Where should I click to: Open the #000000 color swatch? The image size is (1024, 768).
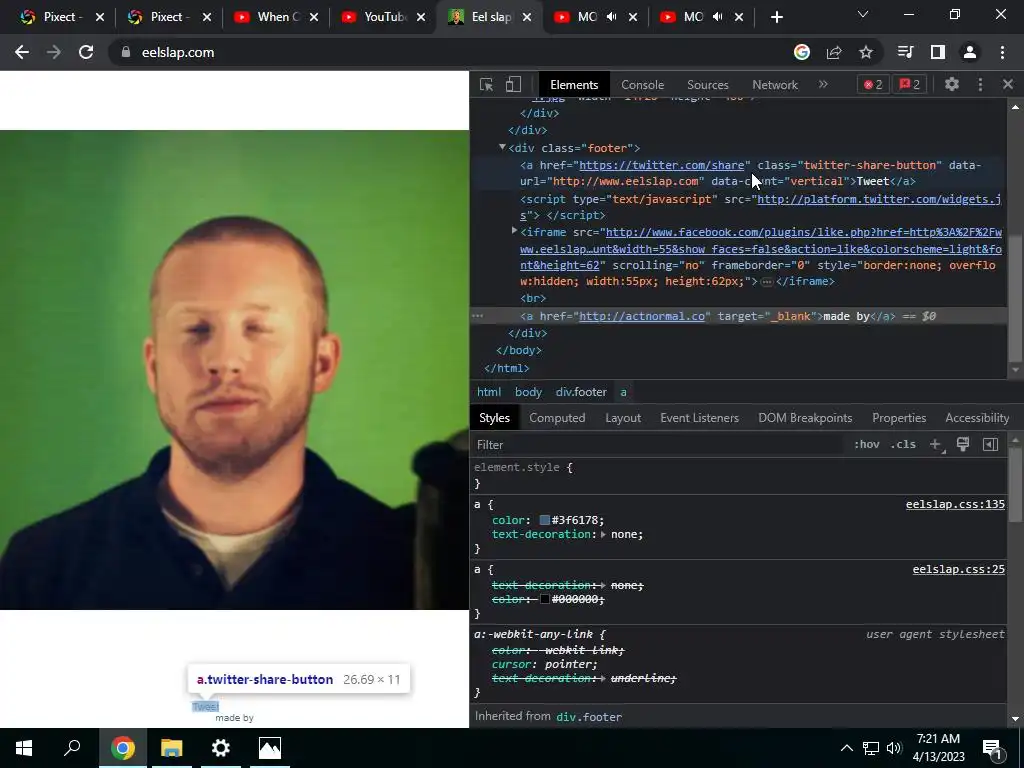pyautogui.click(x=545, y=599)
